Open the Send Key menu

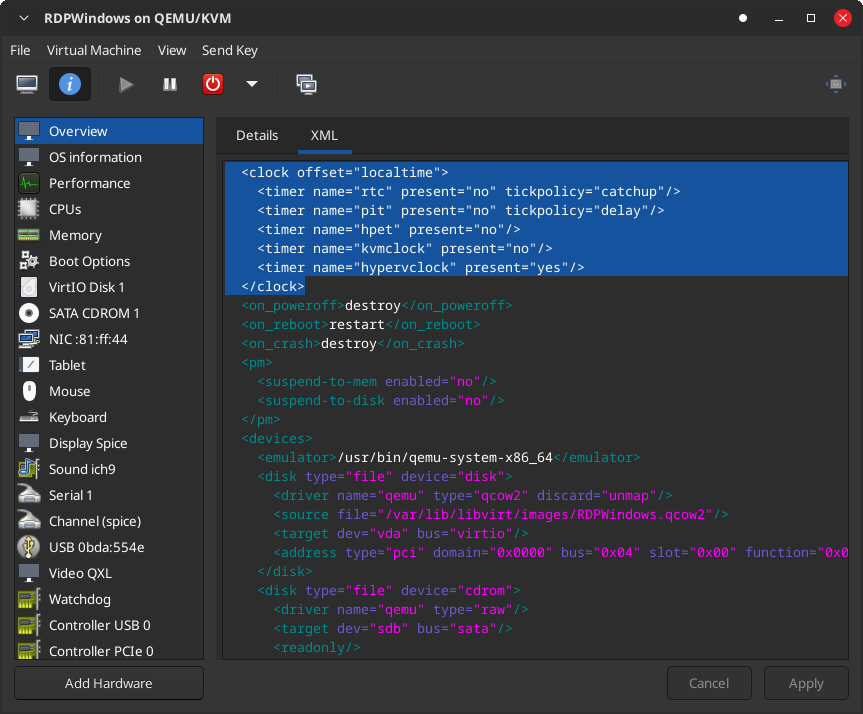point(229,50)
